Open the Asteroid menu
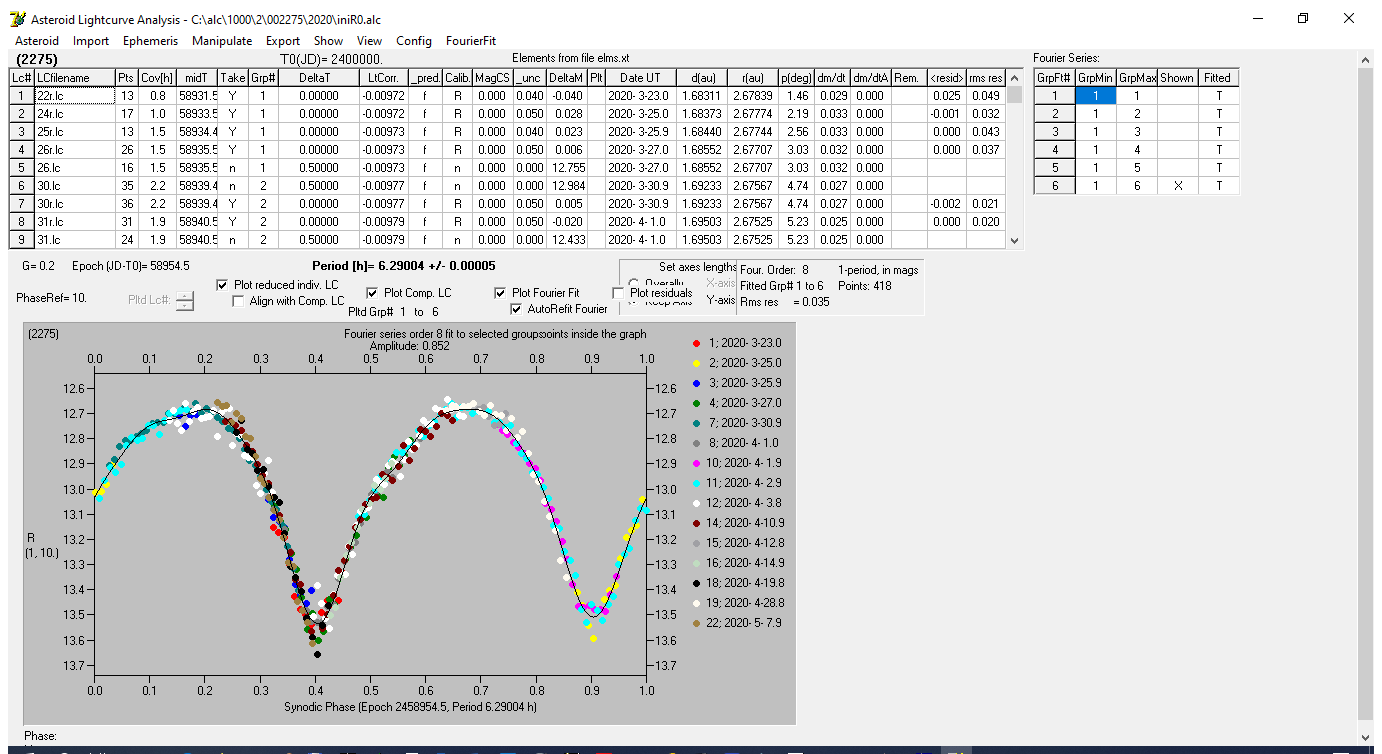This screenshot has height=754, width=1382. point(37,41)
